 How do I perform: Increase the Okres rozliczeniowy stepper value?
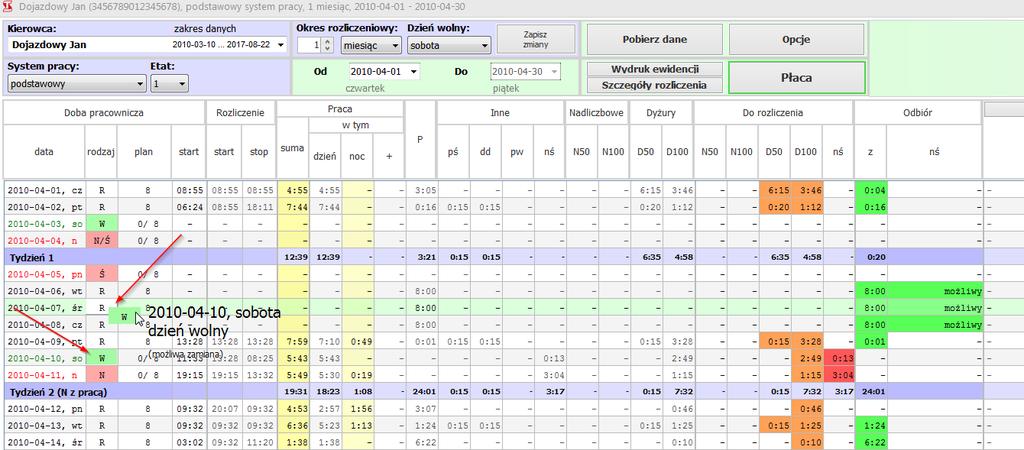click(328, 42)
